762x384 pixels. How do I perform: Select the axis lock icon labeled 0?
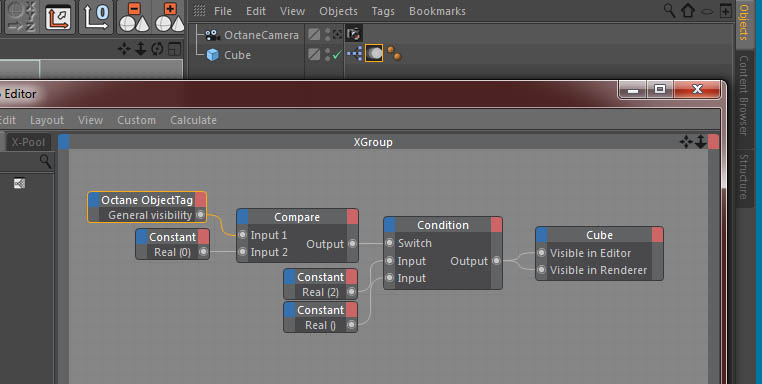point(95,17)
